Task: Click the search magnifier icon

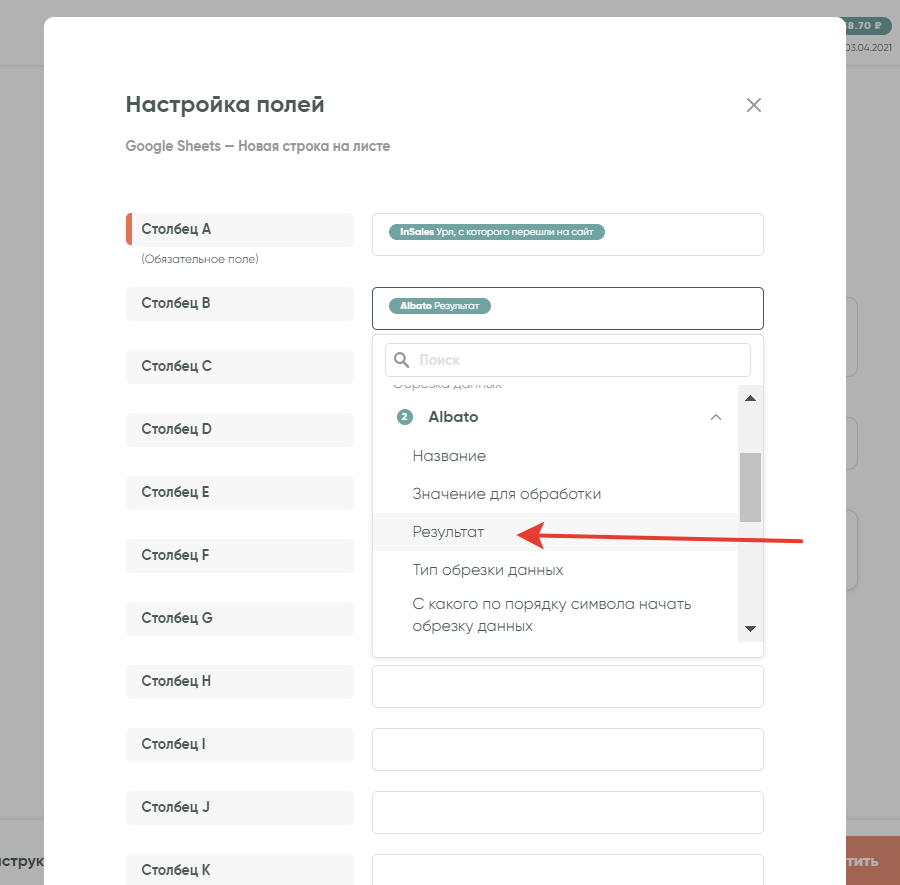Action: click(402, 360)
